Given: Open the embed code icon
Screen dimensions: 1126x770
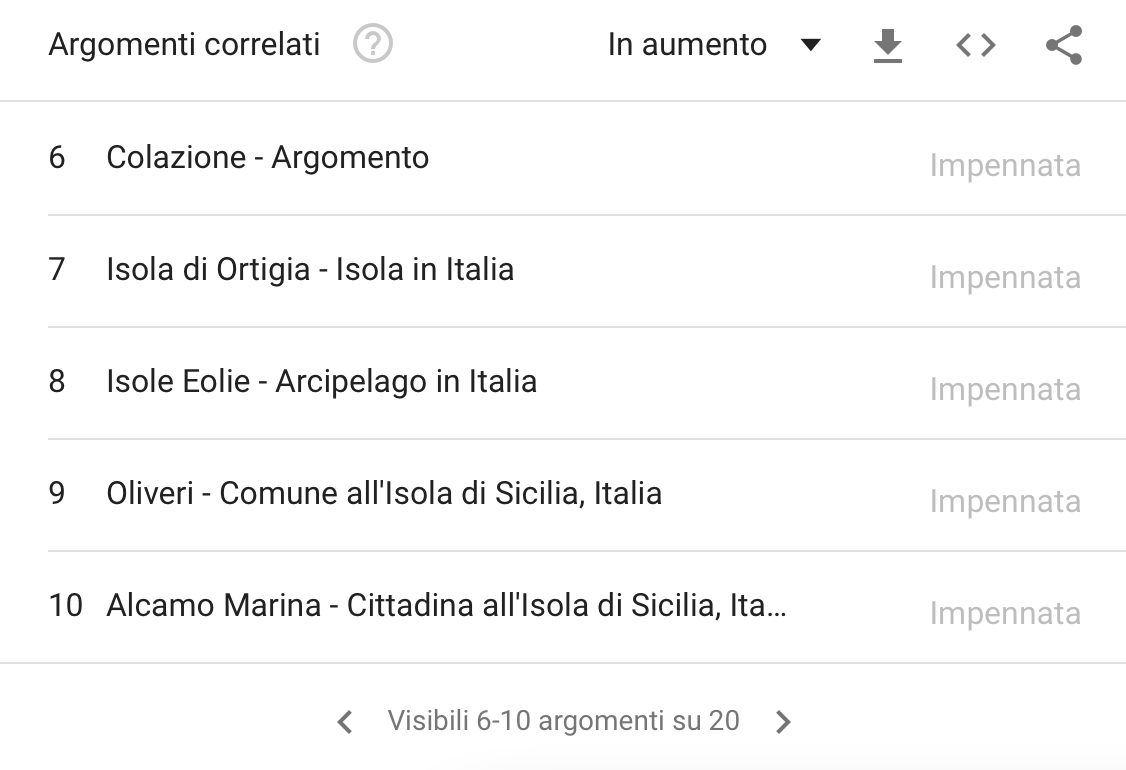Looking at the screenshot, I should tap(975, 45).
